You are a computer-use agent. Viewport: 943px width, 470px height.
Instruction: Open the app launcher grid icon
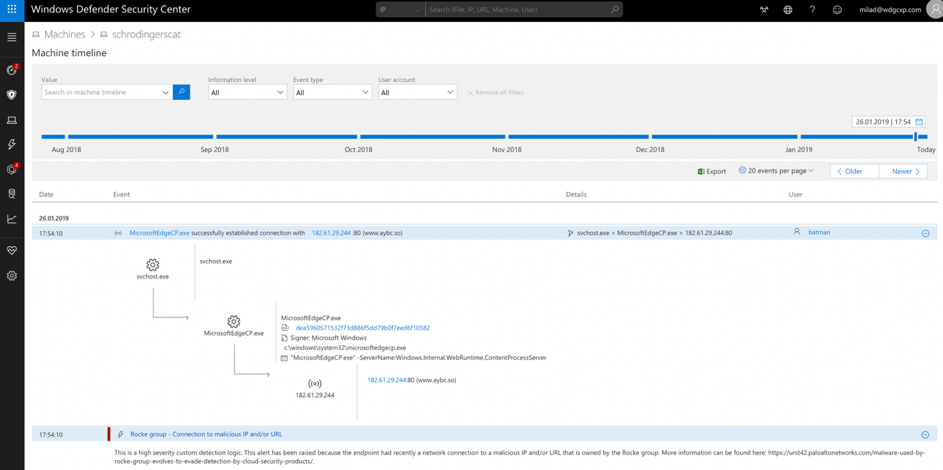coord(12,10)
